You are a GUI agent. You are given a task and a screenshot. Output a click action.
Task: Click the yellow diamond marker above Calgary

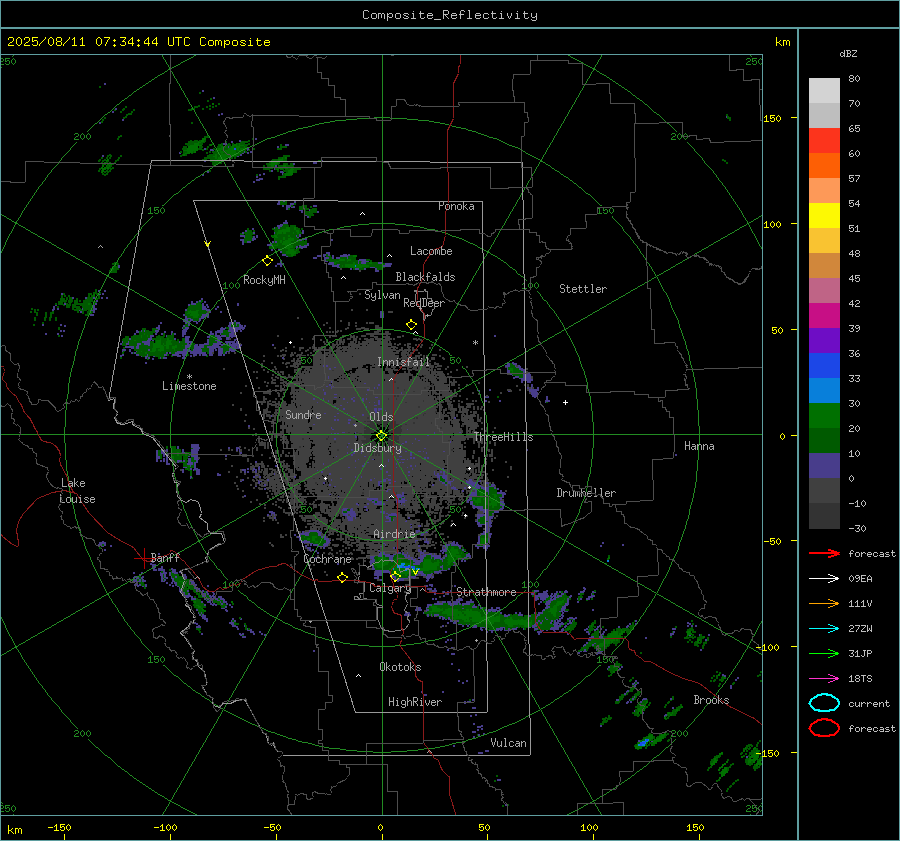395,576
